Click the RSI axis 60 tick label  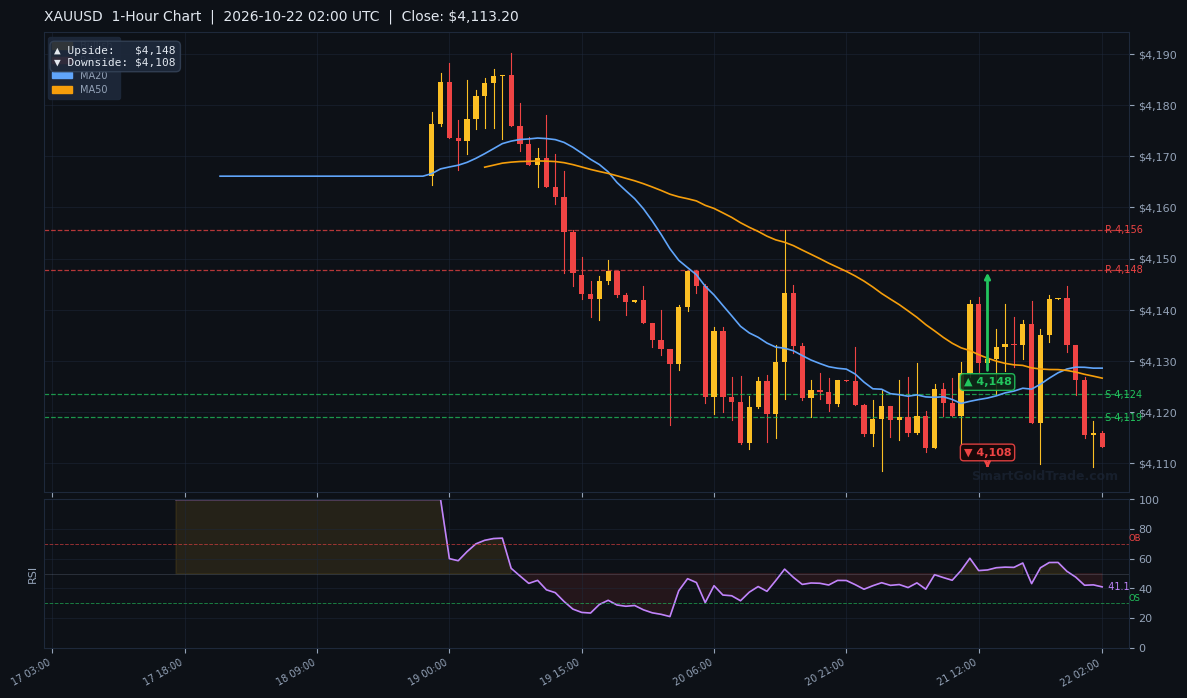pos(1145,559)
